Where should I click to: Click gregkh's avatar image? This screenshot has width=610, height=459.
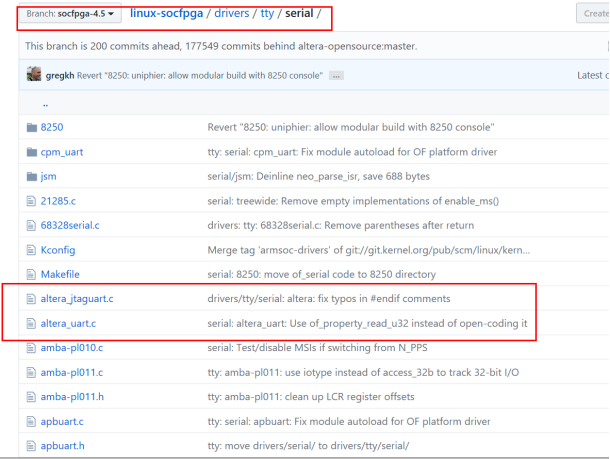click(34, 74)
